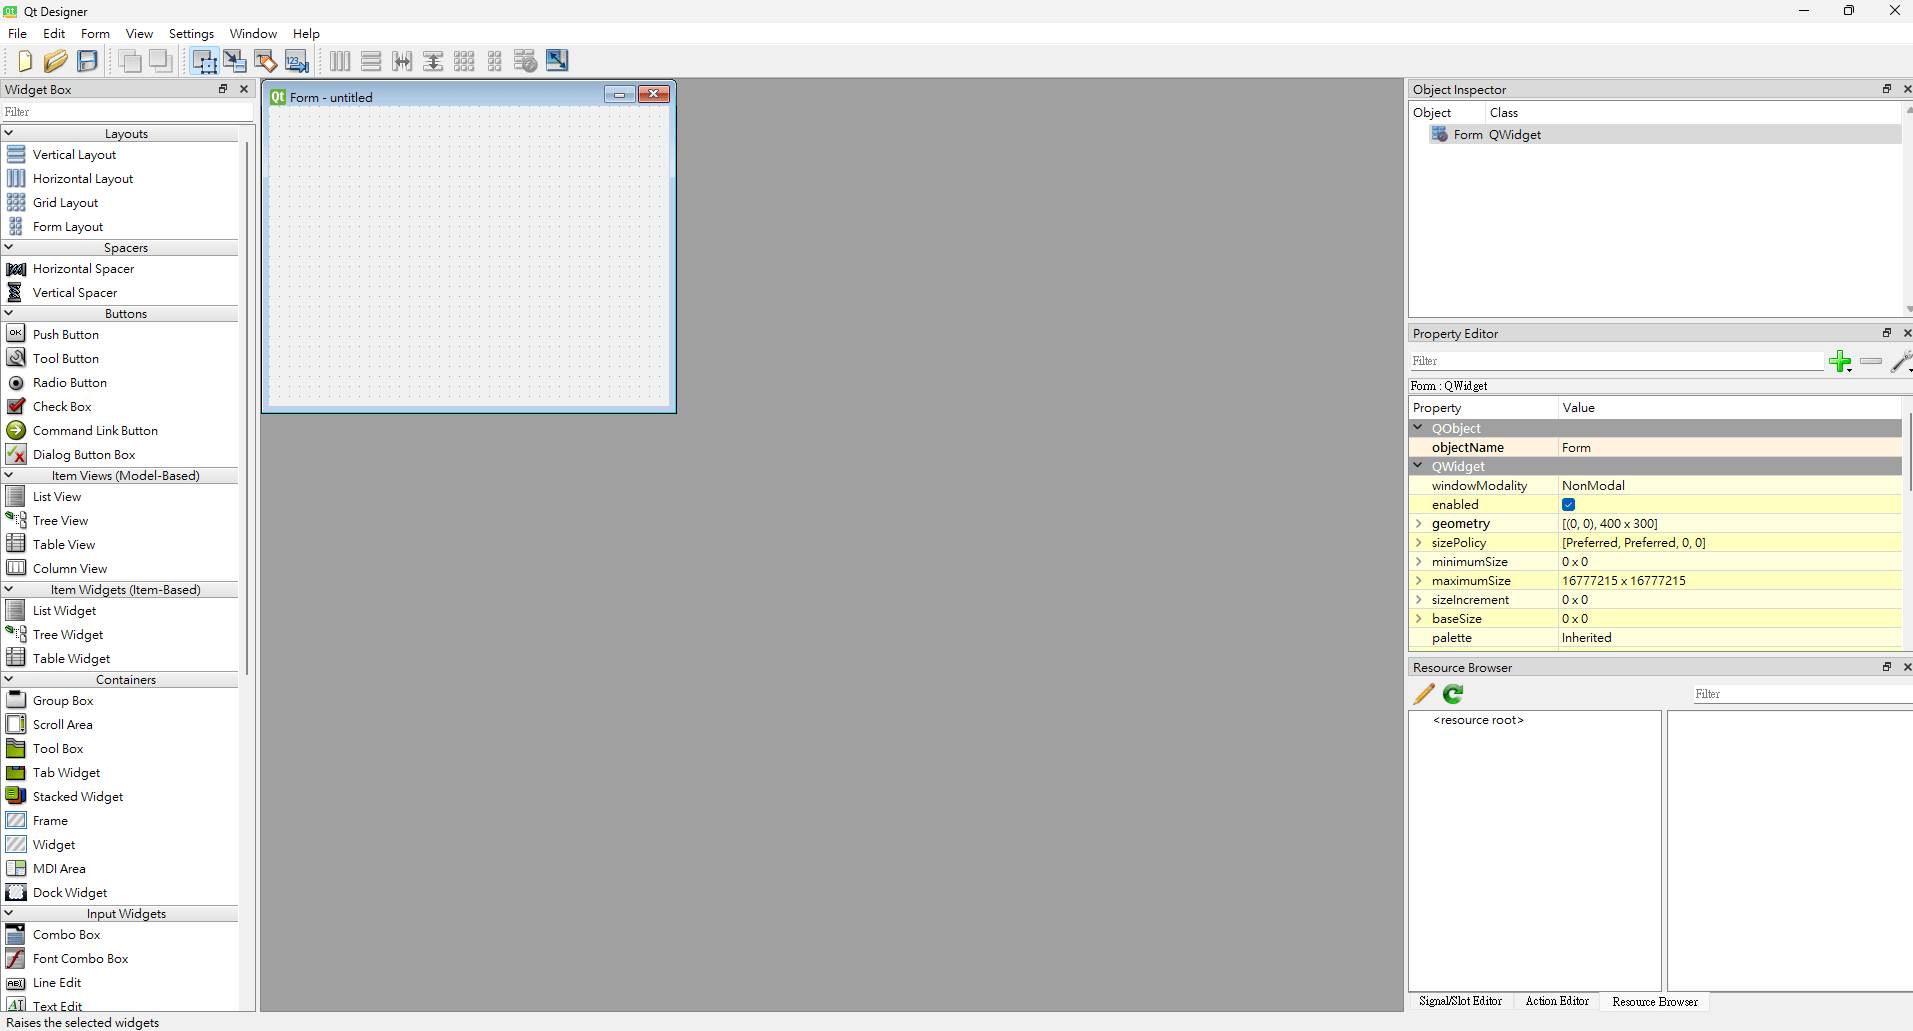Switch to the Signal/Slot Editor tab

[x=1460, y=1001]
